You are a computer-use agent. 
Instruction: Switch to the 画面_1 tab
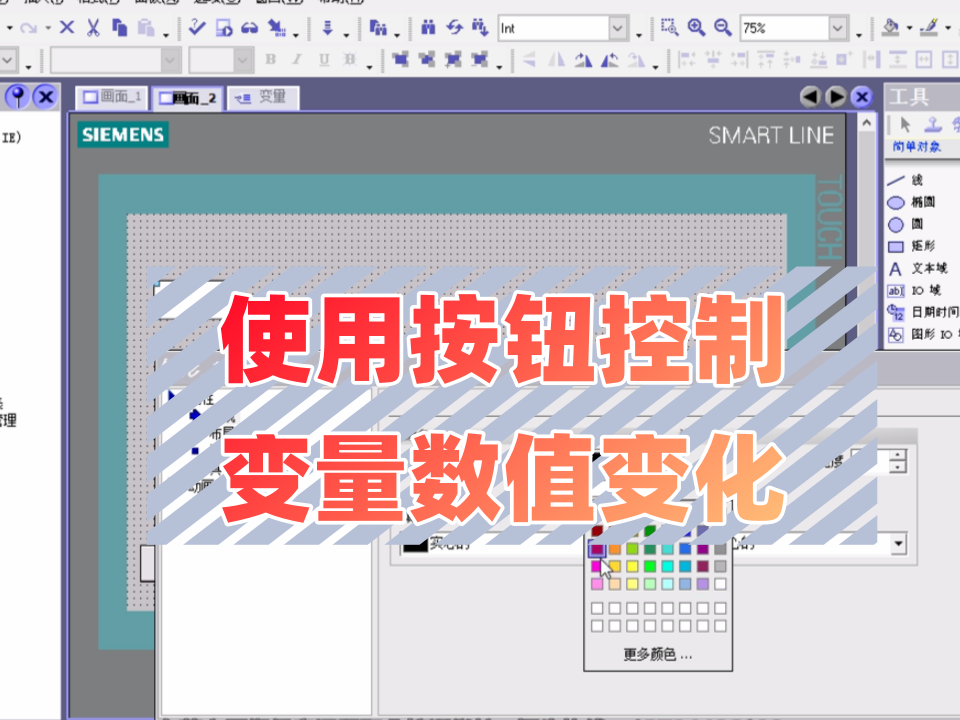[112, 97]
